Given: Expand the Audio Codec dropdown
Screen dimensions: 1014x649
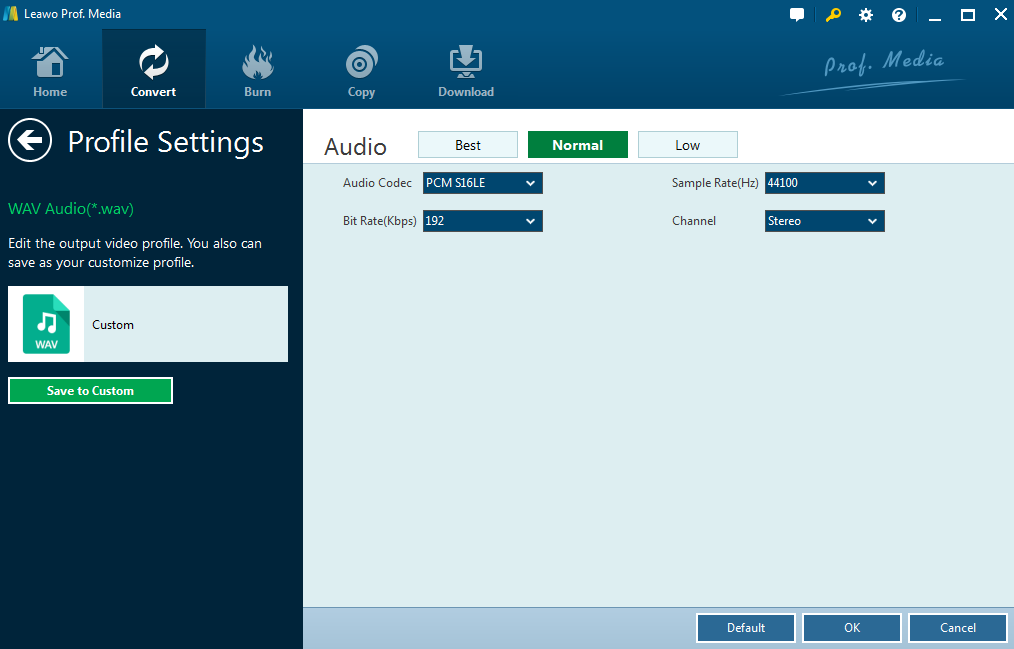Looking at the screenshot, I should (x=482, y=183).
